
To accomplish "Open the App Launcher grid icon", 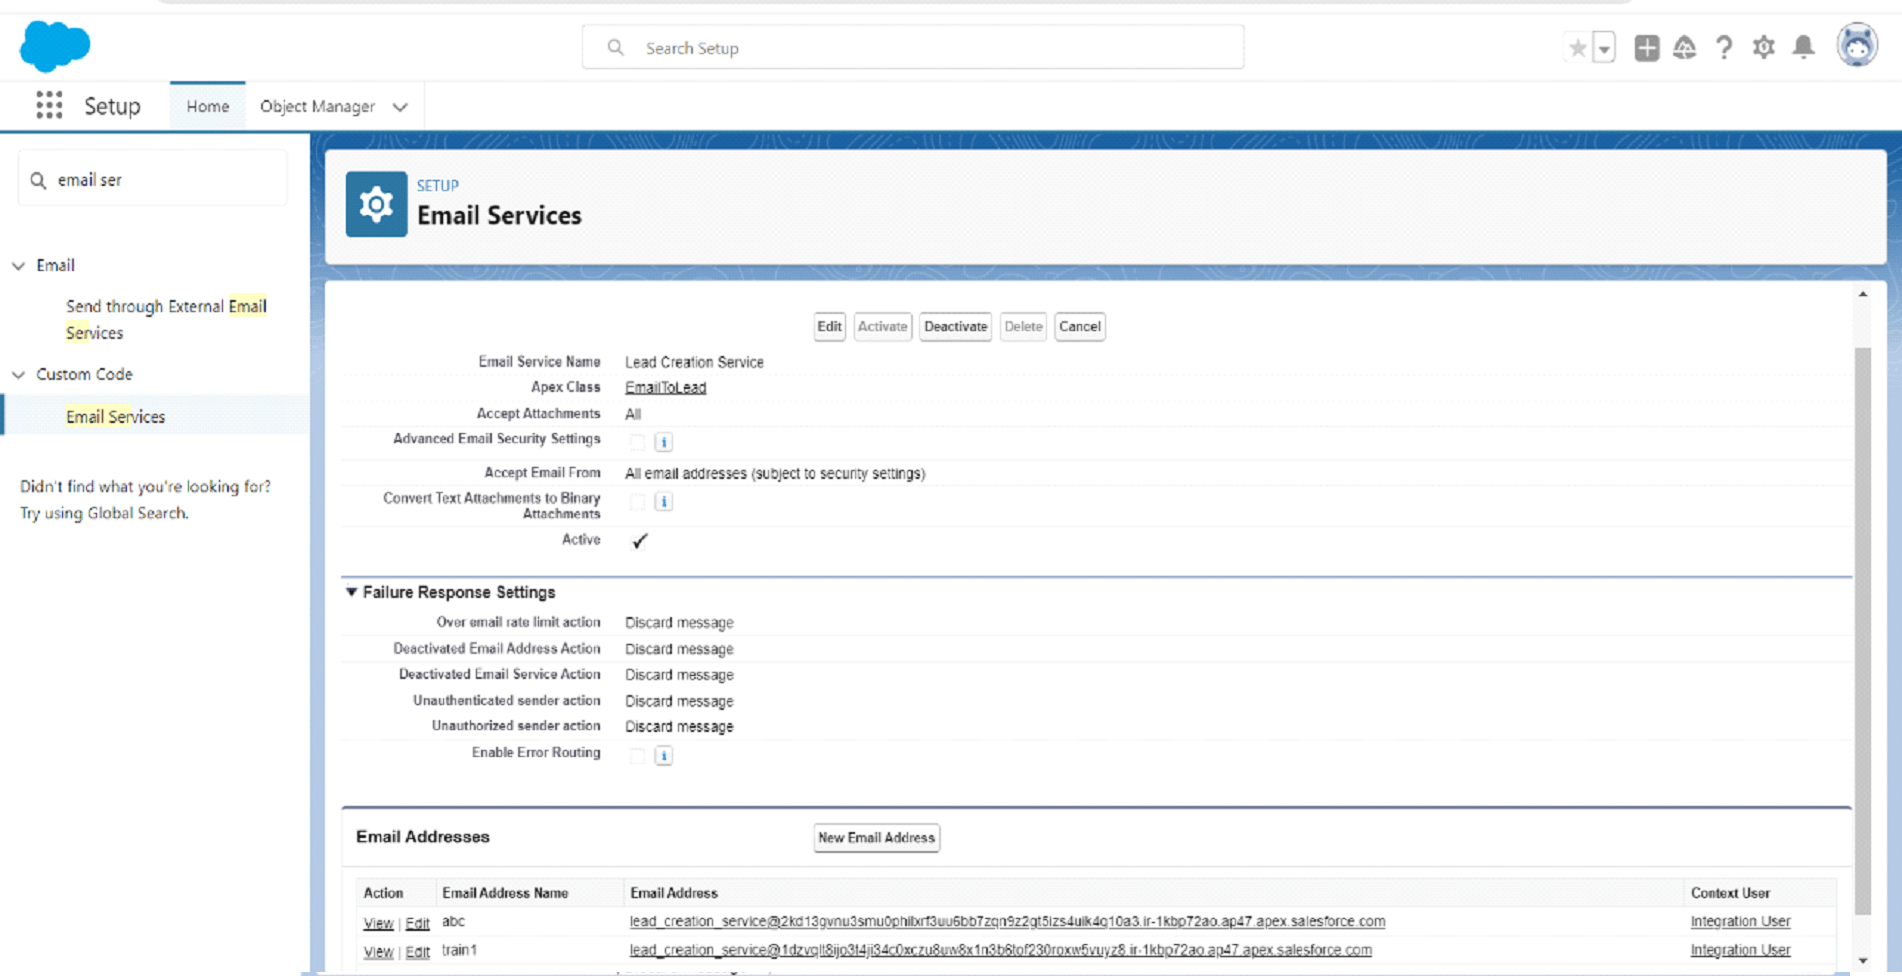I will tap(49, 105).
